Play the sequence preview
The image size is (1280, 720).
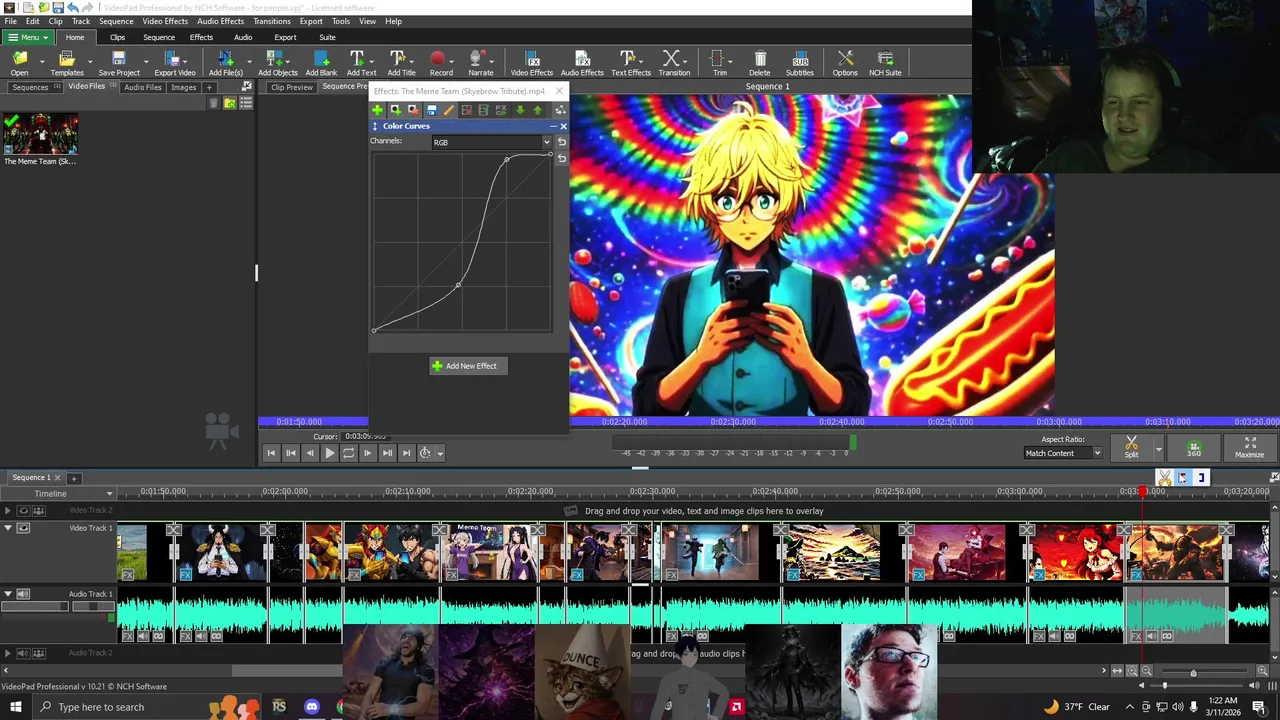[x=329, y=453]
